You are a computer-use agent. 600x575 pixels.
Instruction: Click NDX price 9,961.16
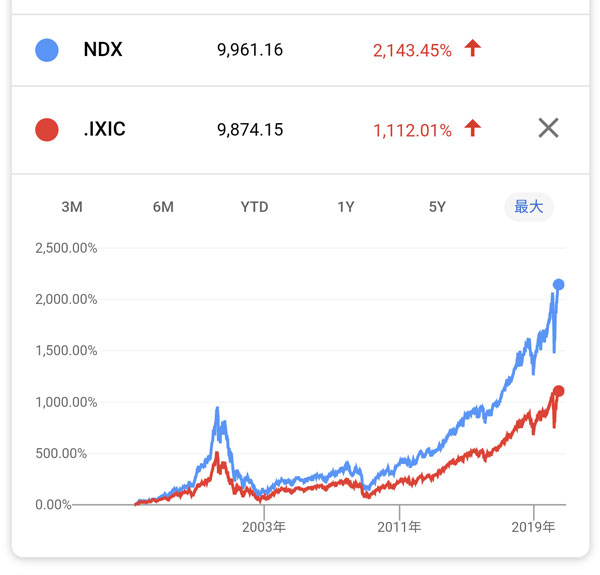click(x=249, y=49)
